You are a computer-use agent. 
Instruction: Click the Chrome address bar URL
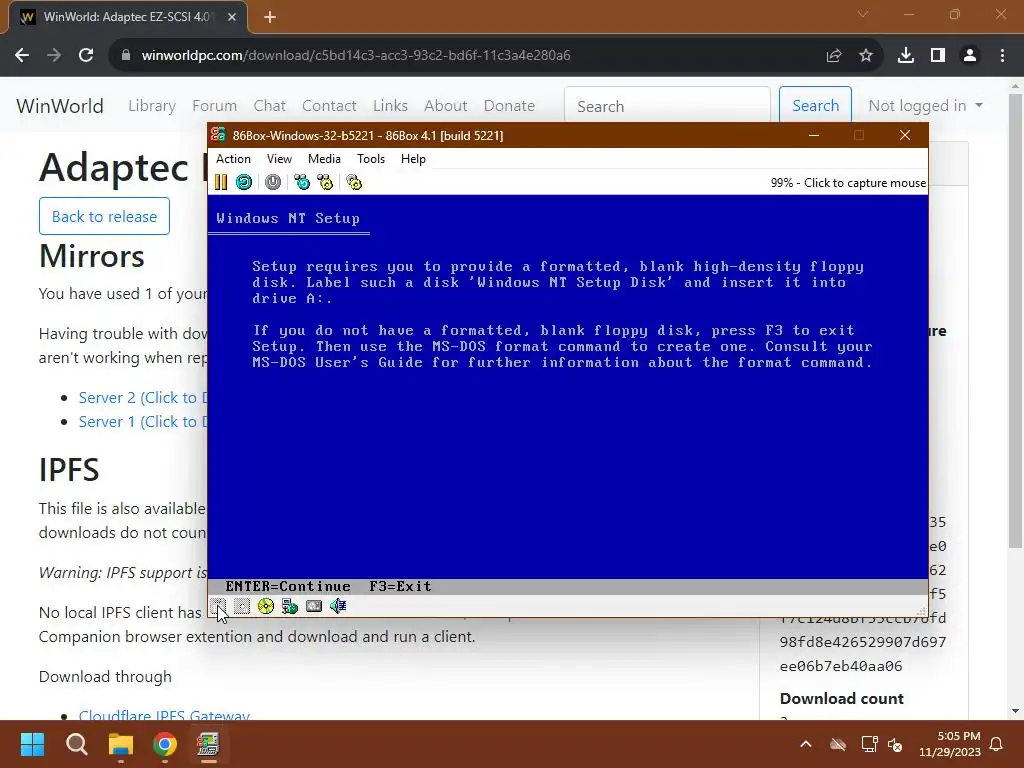tap(356, 56)
